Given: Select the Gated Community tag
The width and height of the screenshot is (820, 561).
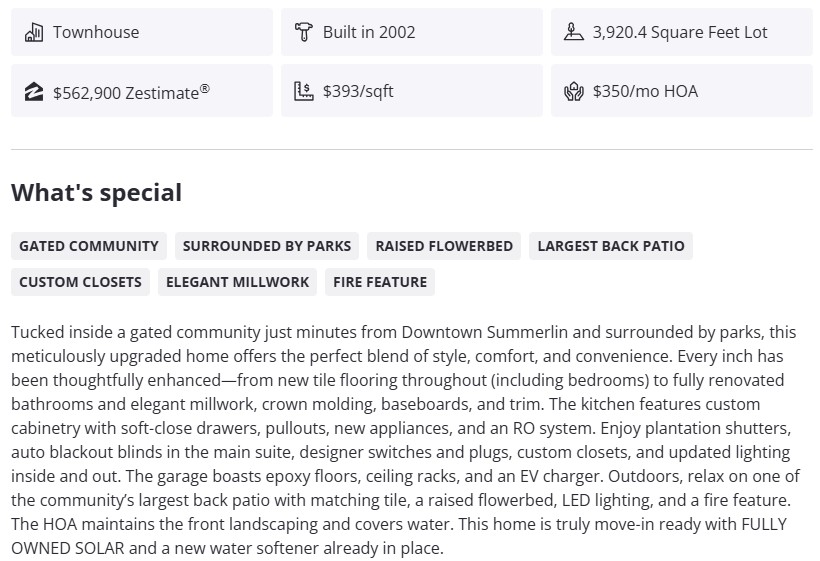Looking at the screenshot, I should [x=89, y=246].
